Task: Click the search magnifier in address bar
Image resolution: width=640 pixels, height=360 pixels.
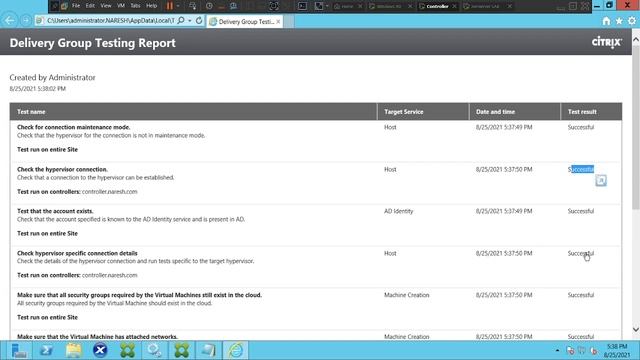Action: 181,20
